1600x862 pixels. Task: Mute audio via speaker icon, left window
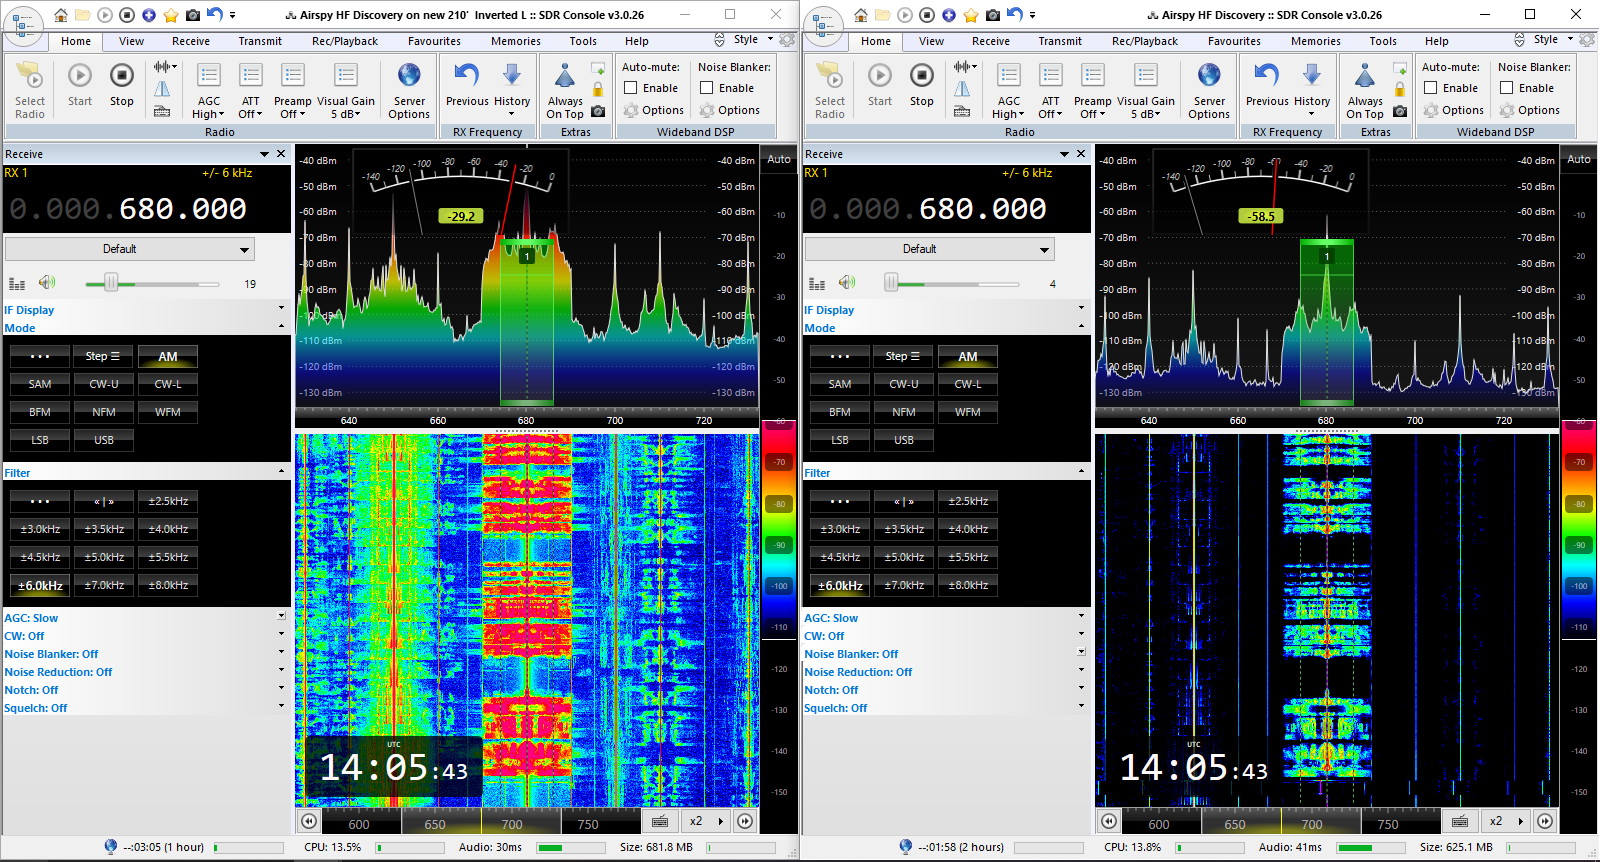point(47,283)
